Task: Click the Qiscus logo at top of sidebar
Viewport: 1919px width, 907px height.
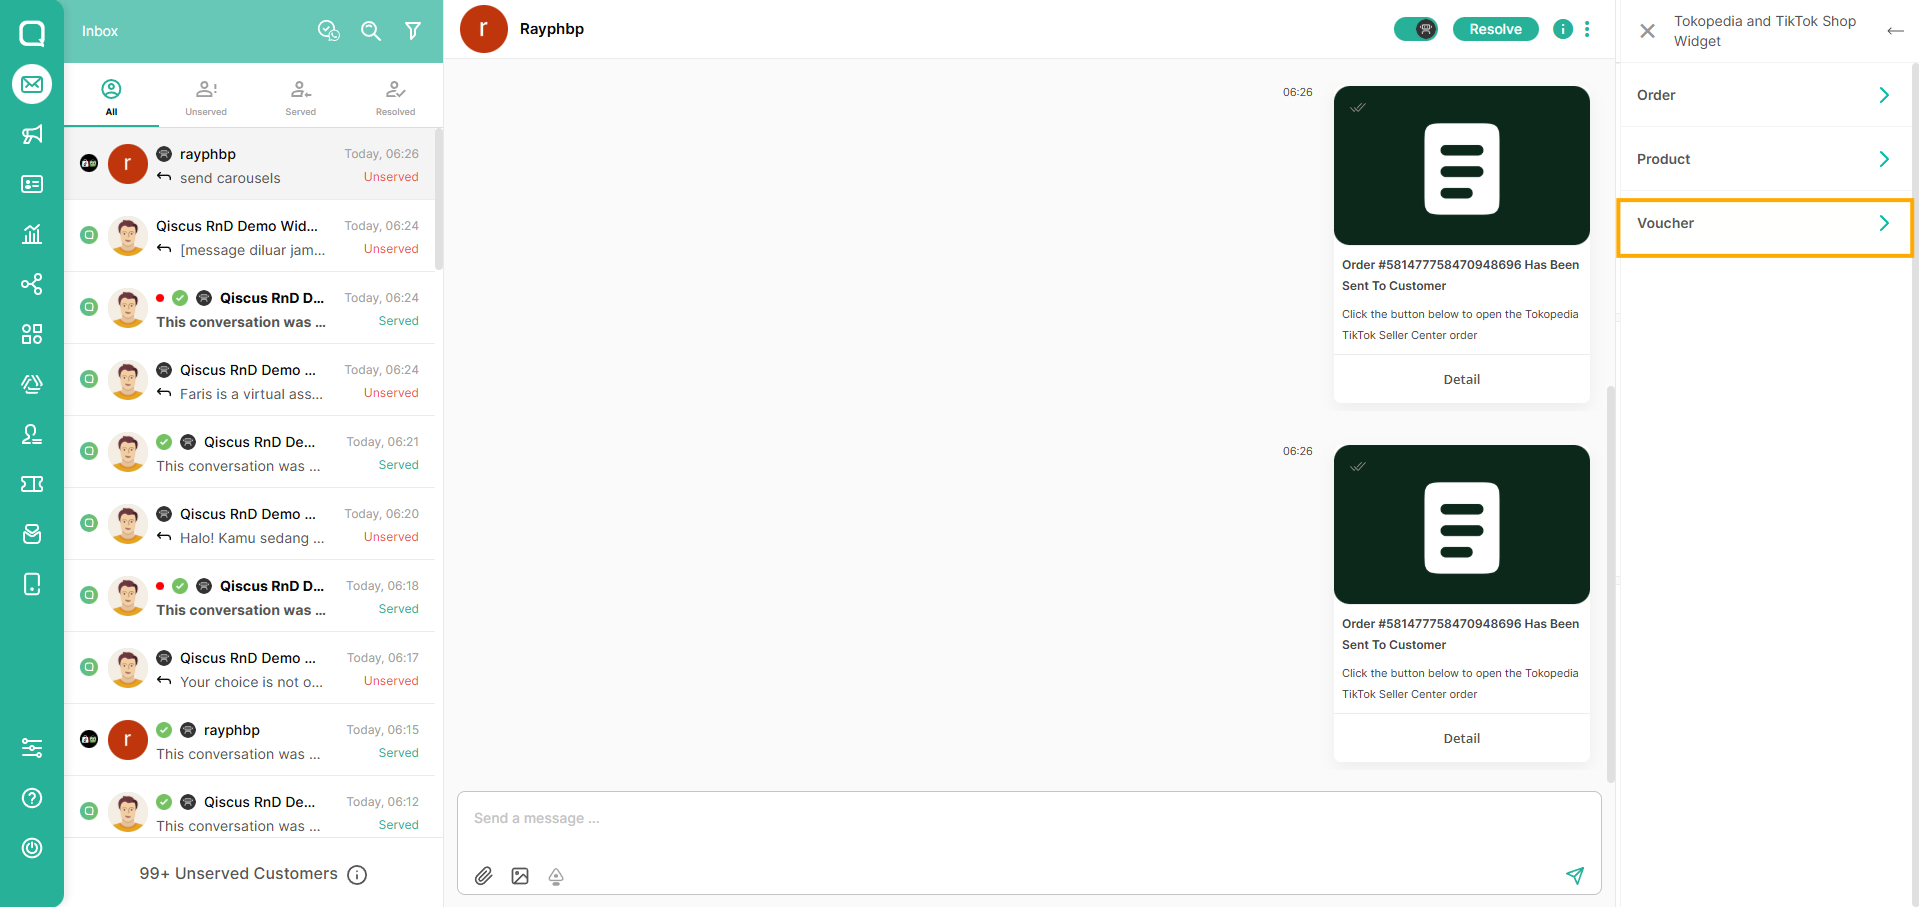Action: 32,33
